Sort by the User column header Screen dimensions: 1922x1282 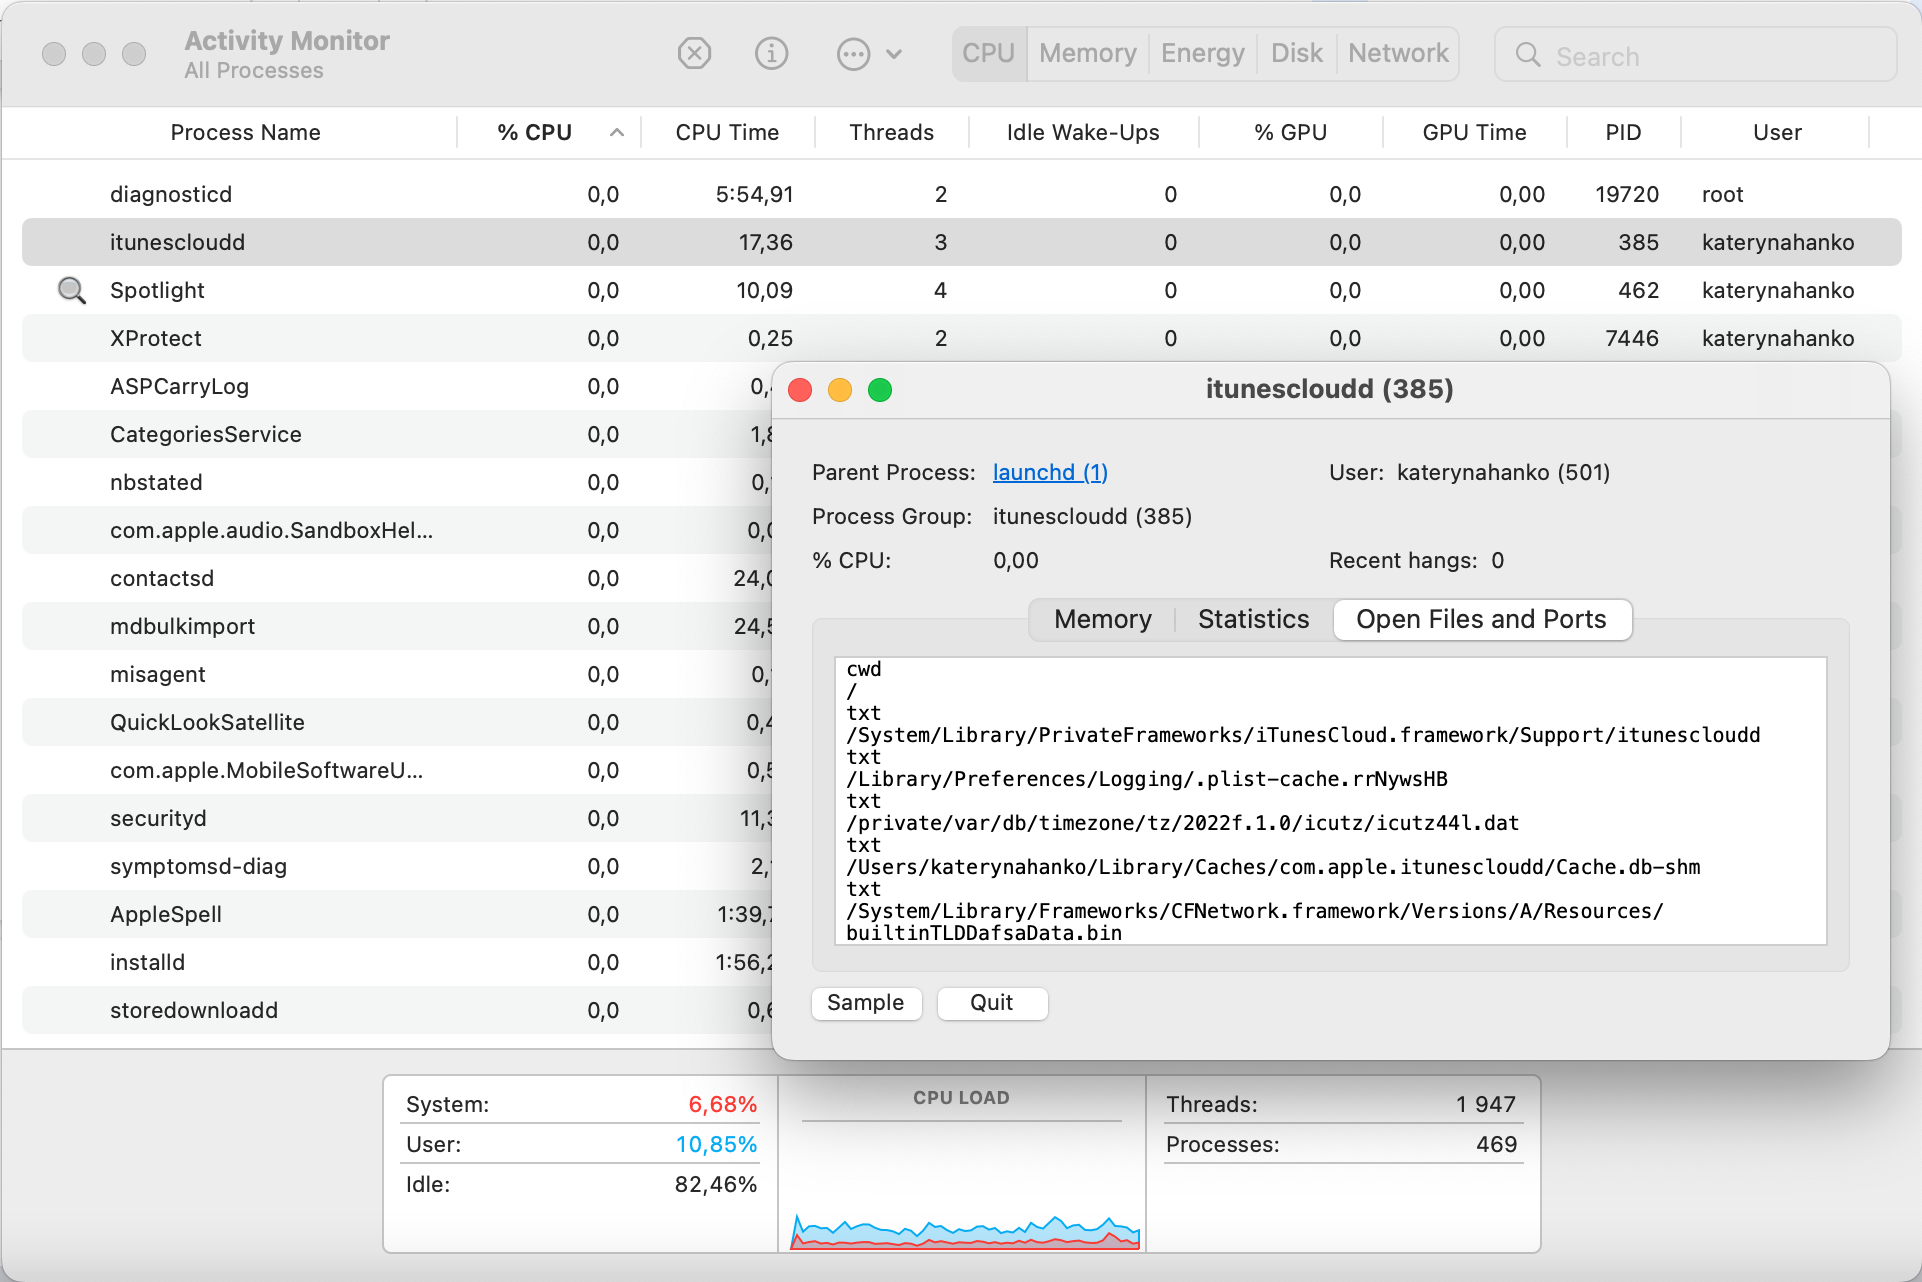coord(1777,132)
